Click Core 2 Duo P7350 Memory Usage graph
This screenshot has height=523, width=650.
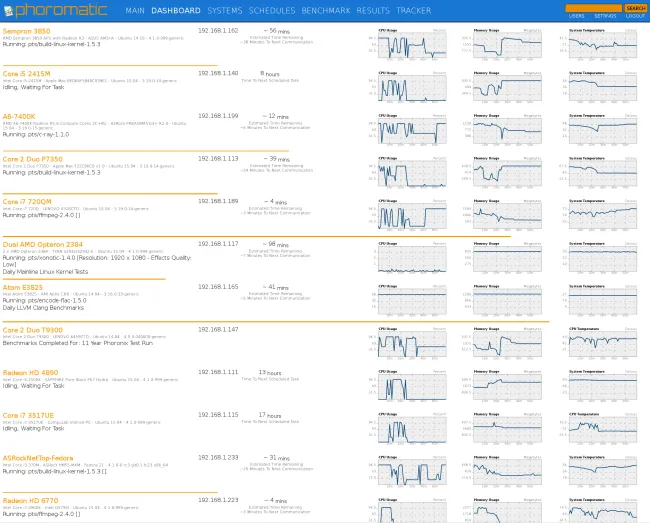507,173
